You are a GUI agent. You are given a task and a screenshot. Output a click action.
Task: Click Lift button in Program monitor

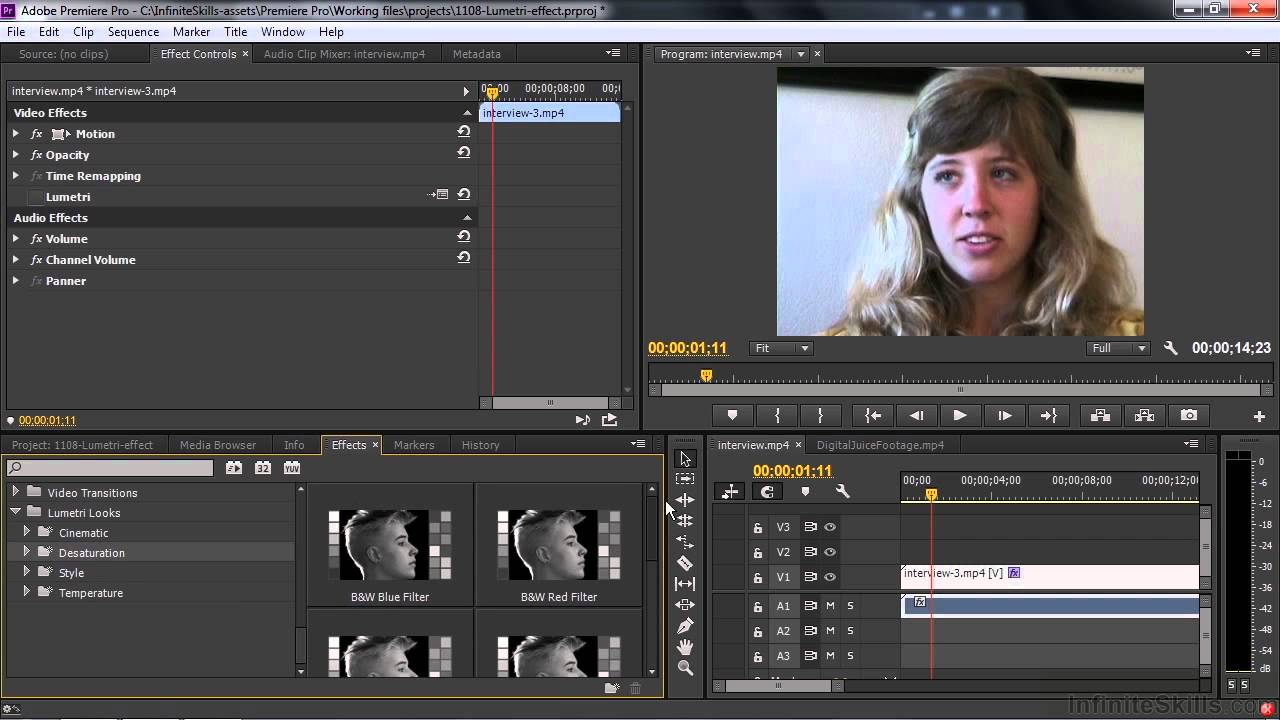click(1099, 416)
